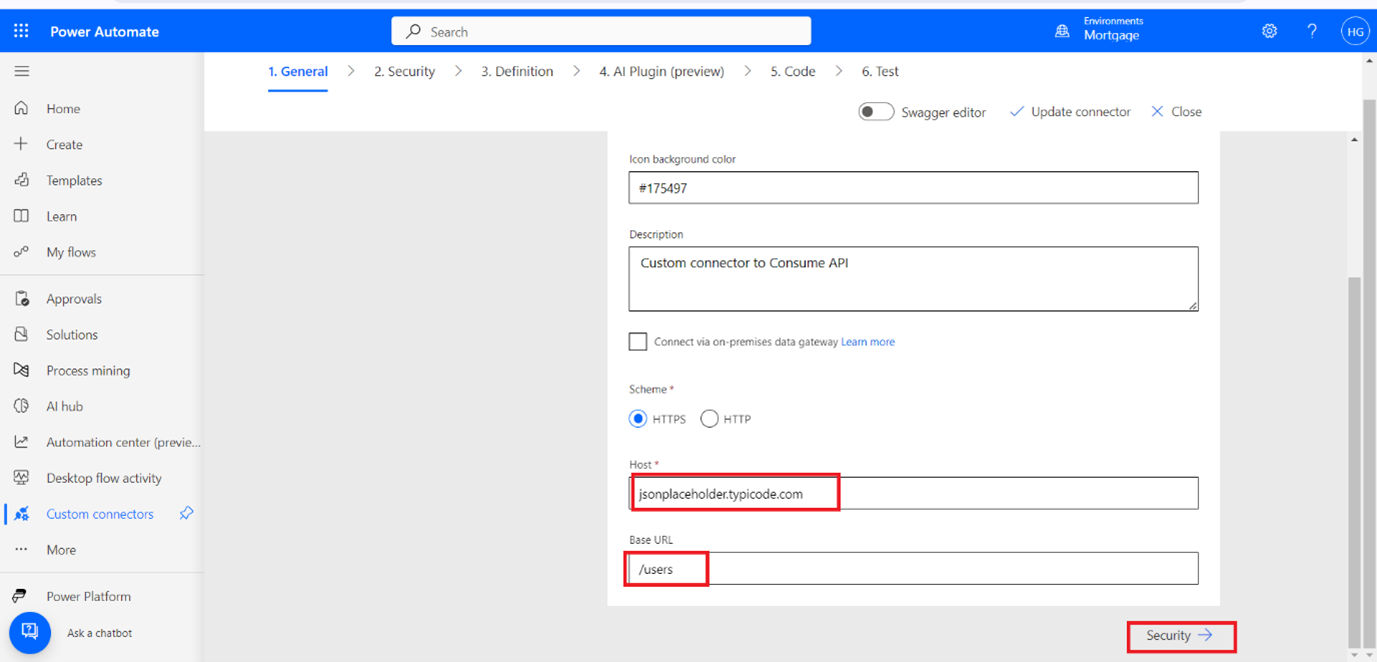
Task: Open the Learn more link
Action: (x=867, y=342)
